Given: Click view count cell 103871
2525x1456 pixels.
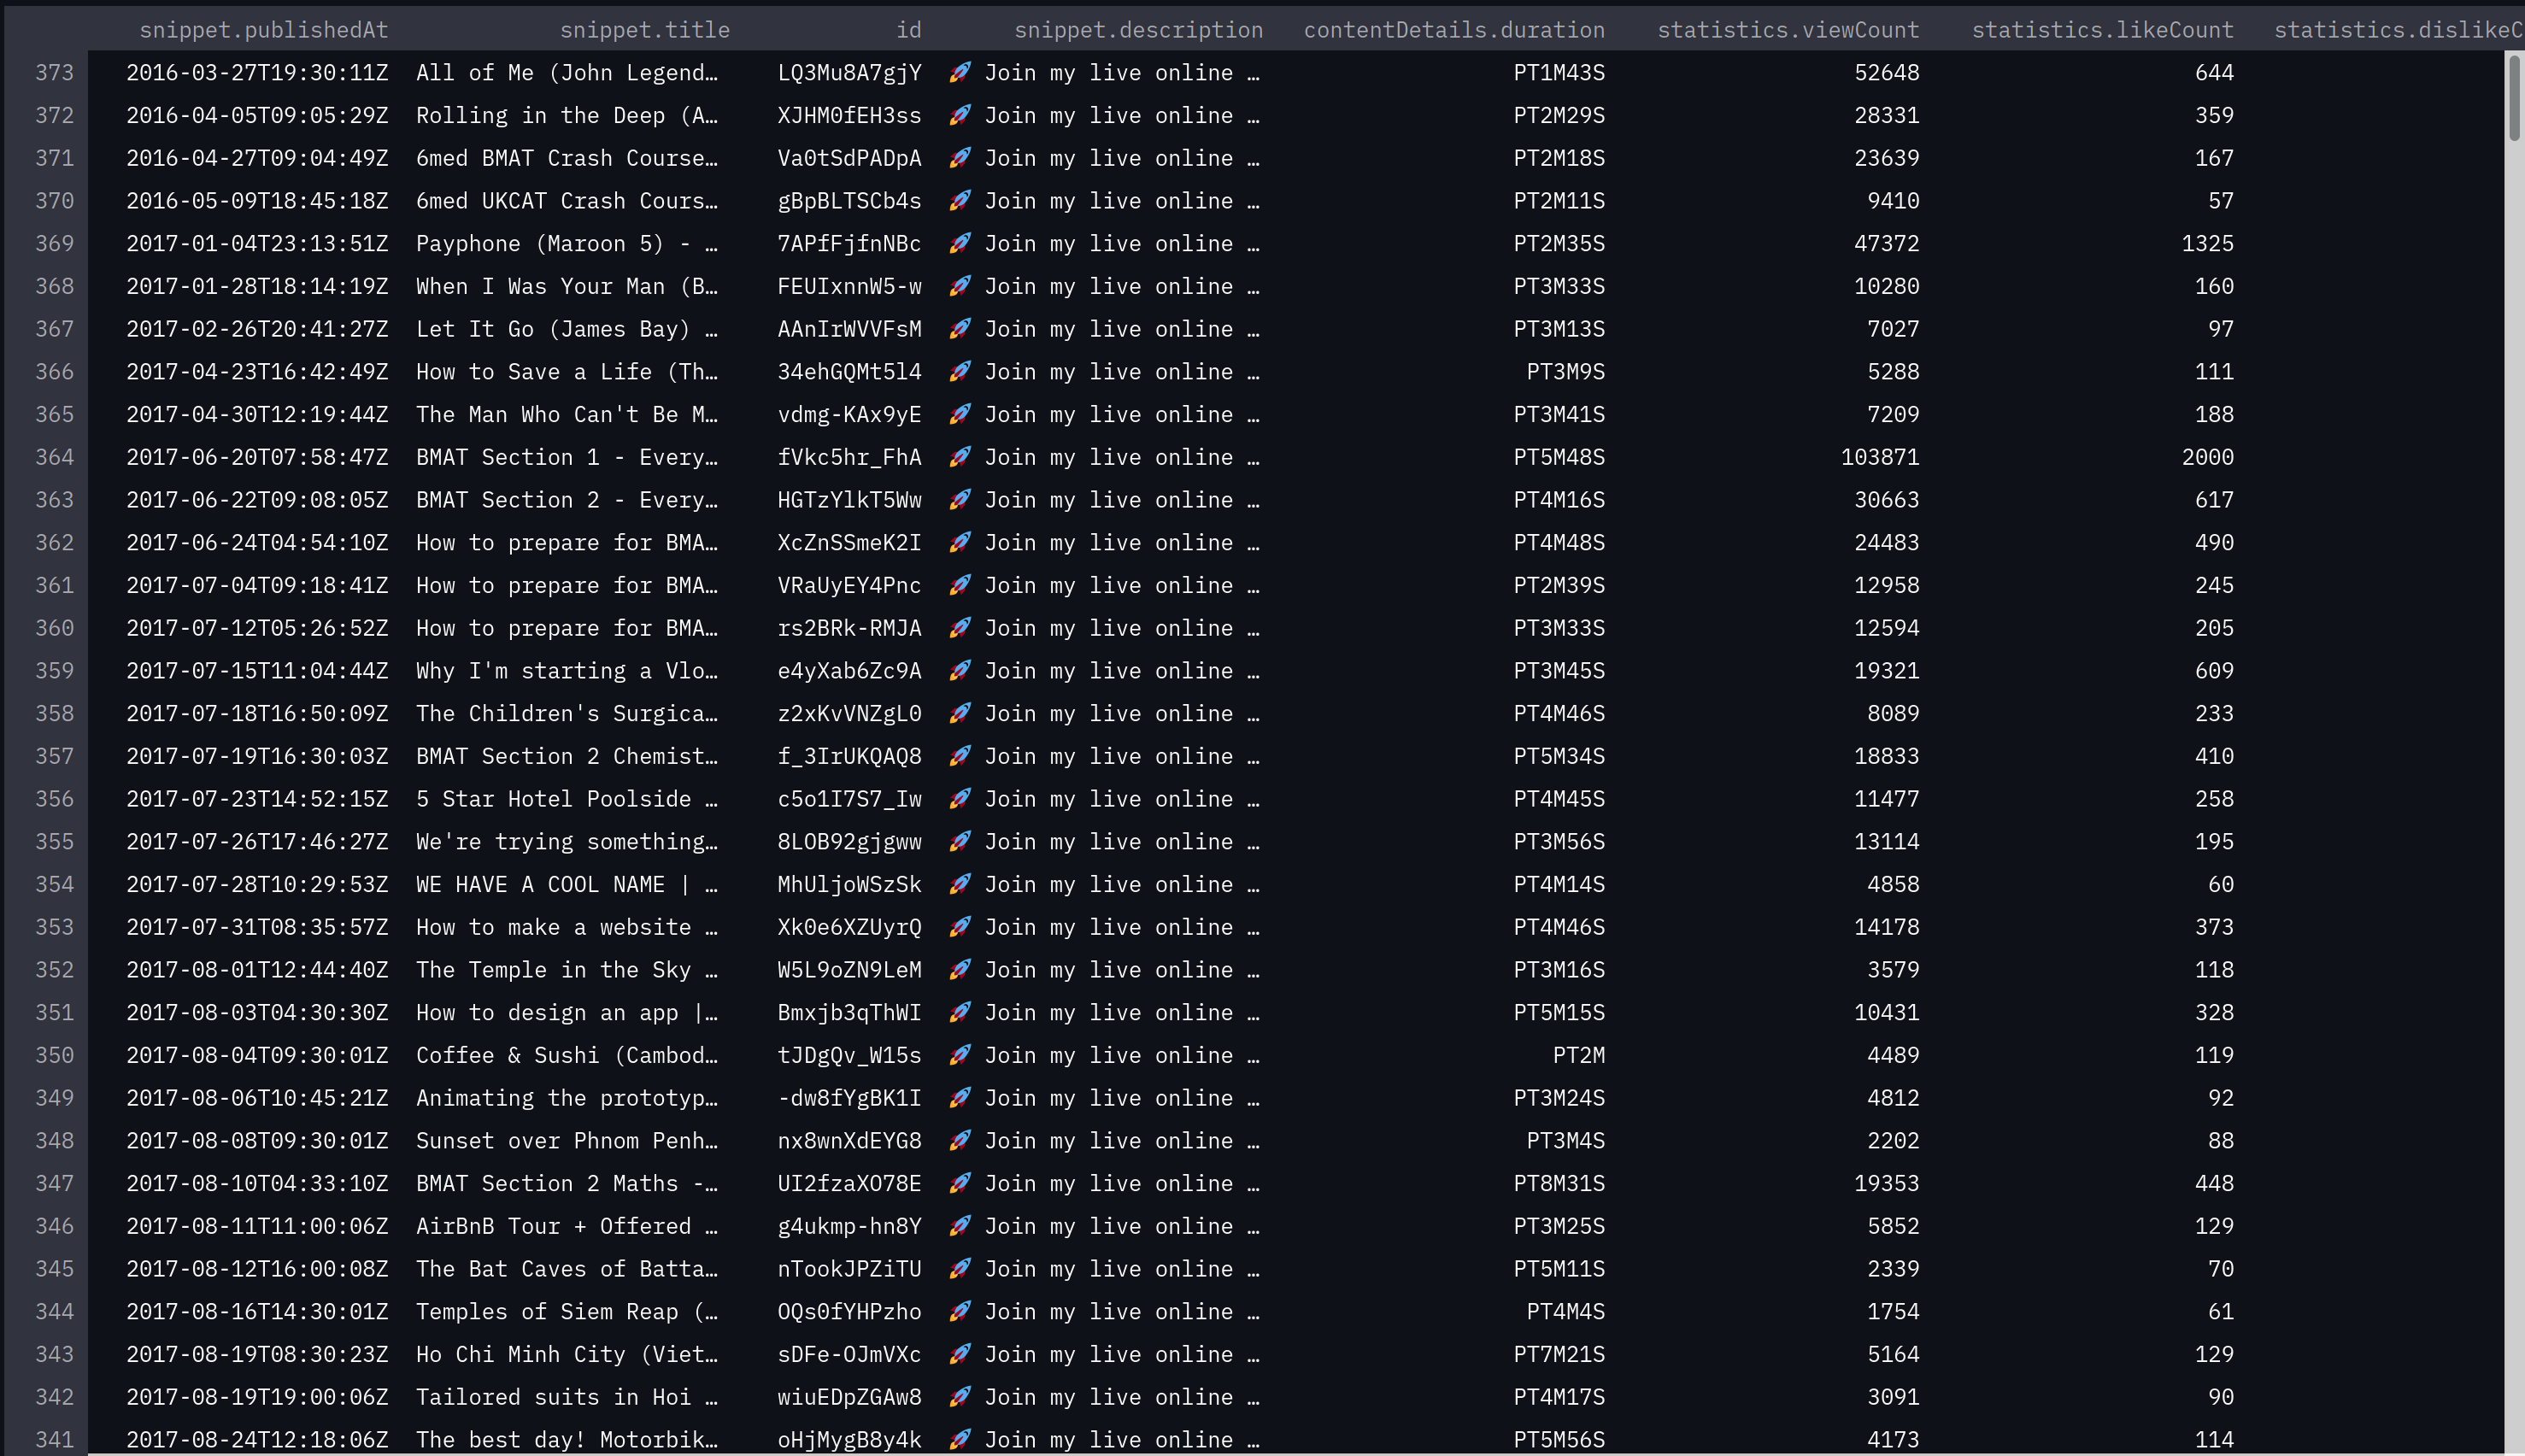Looking at the screenshot, I should point(1879,457).
